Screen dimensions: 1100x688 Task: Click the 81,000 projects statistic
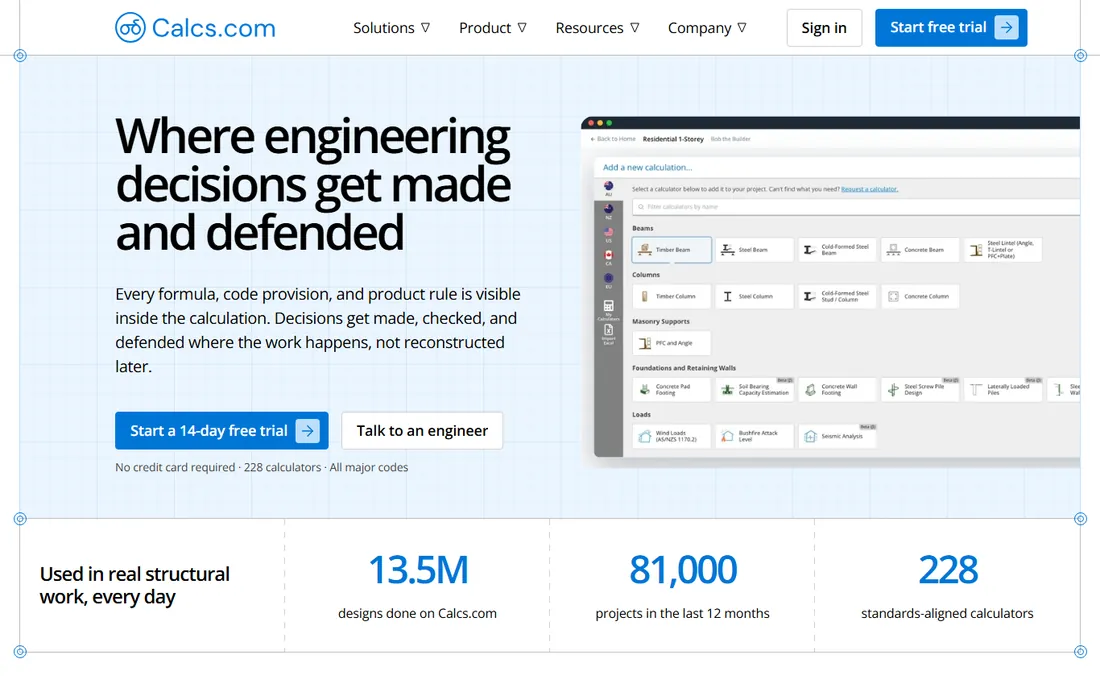tap(683, 569)
